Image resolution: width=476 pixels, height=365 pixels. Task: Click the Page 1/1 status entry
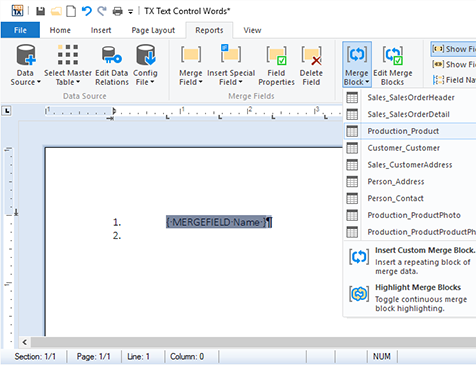[x=93, y=357]
